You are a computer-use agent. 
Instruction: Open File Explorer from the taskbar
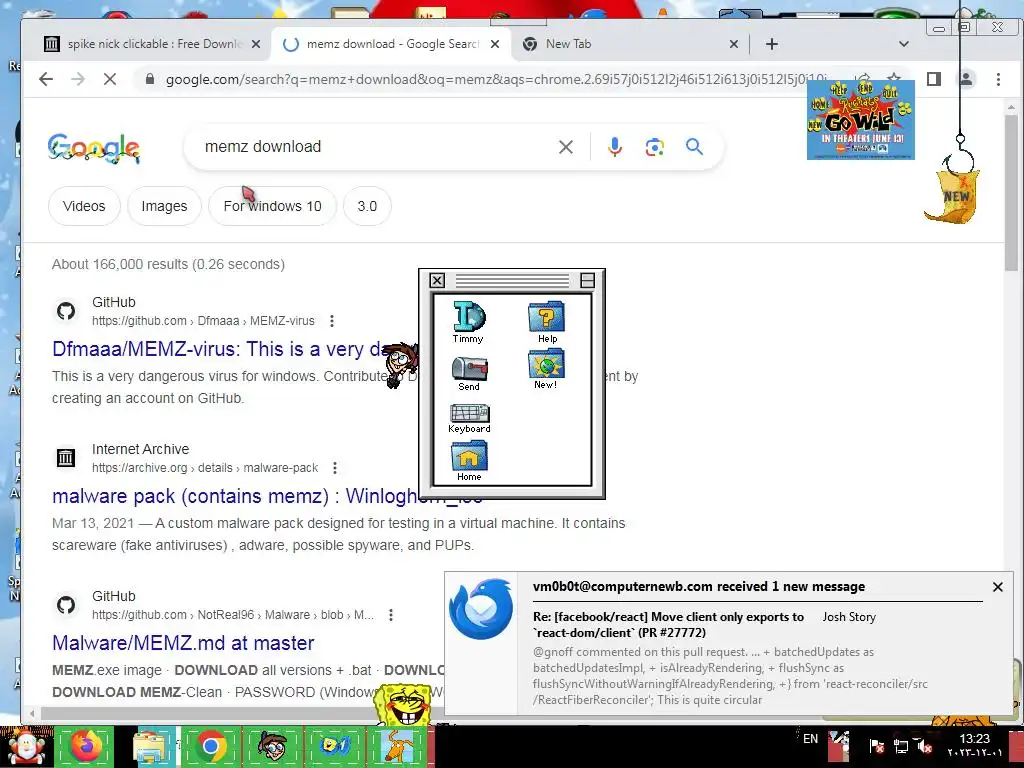tap(153, 746)
